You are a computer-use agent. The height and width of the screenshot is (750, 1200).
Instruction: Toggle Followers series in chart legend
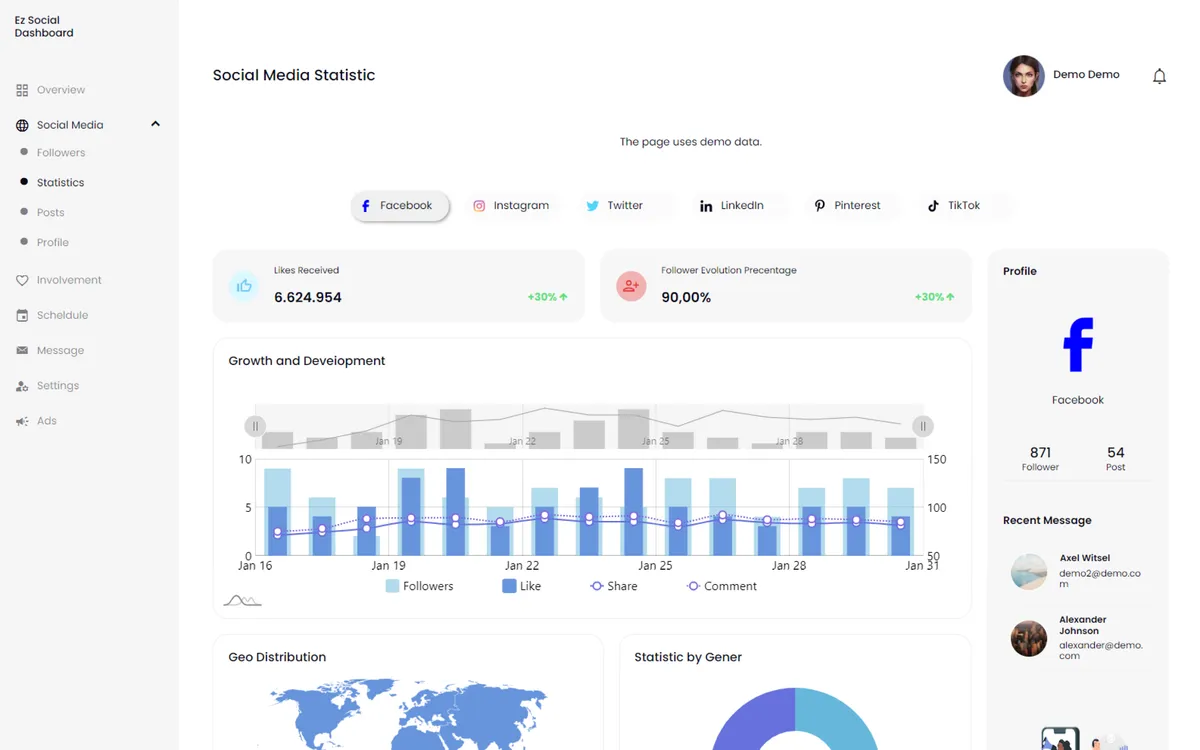(x=419, y=586)
